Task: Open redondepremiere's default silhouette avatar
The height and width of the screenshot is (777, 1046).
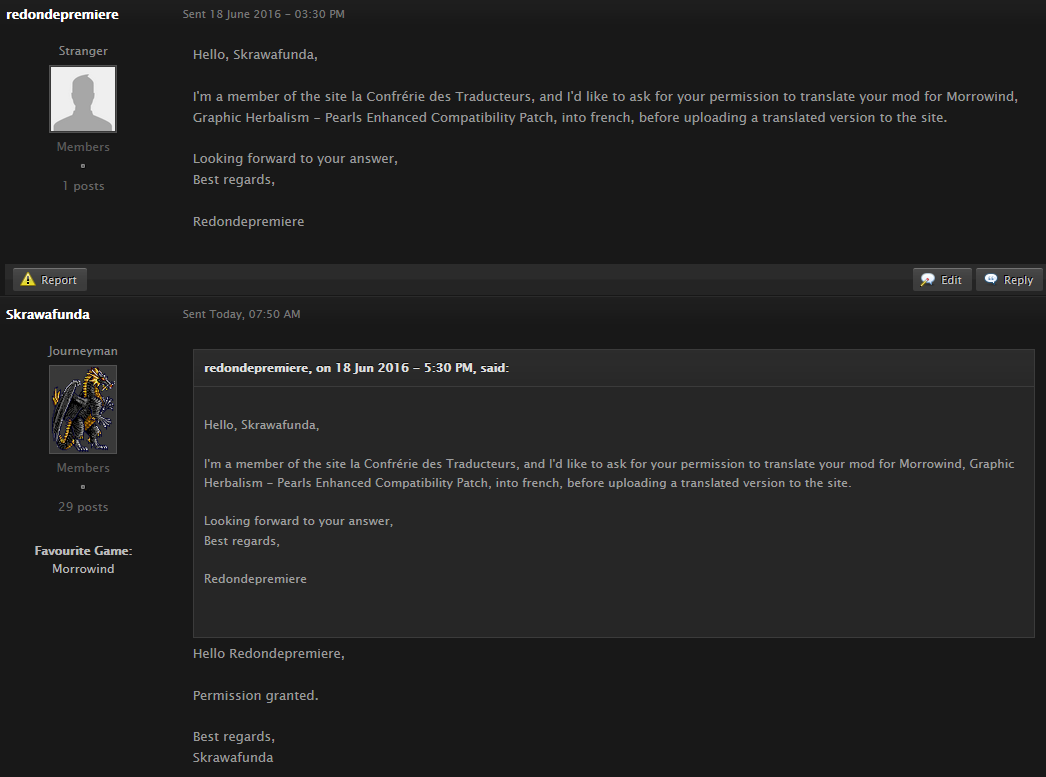Action: [x=83, y=99]
